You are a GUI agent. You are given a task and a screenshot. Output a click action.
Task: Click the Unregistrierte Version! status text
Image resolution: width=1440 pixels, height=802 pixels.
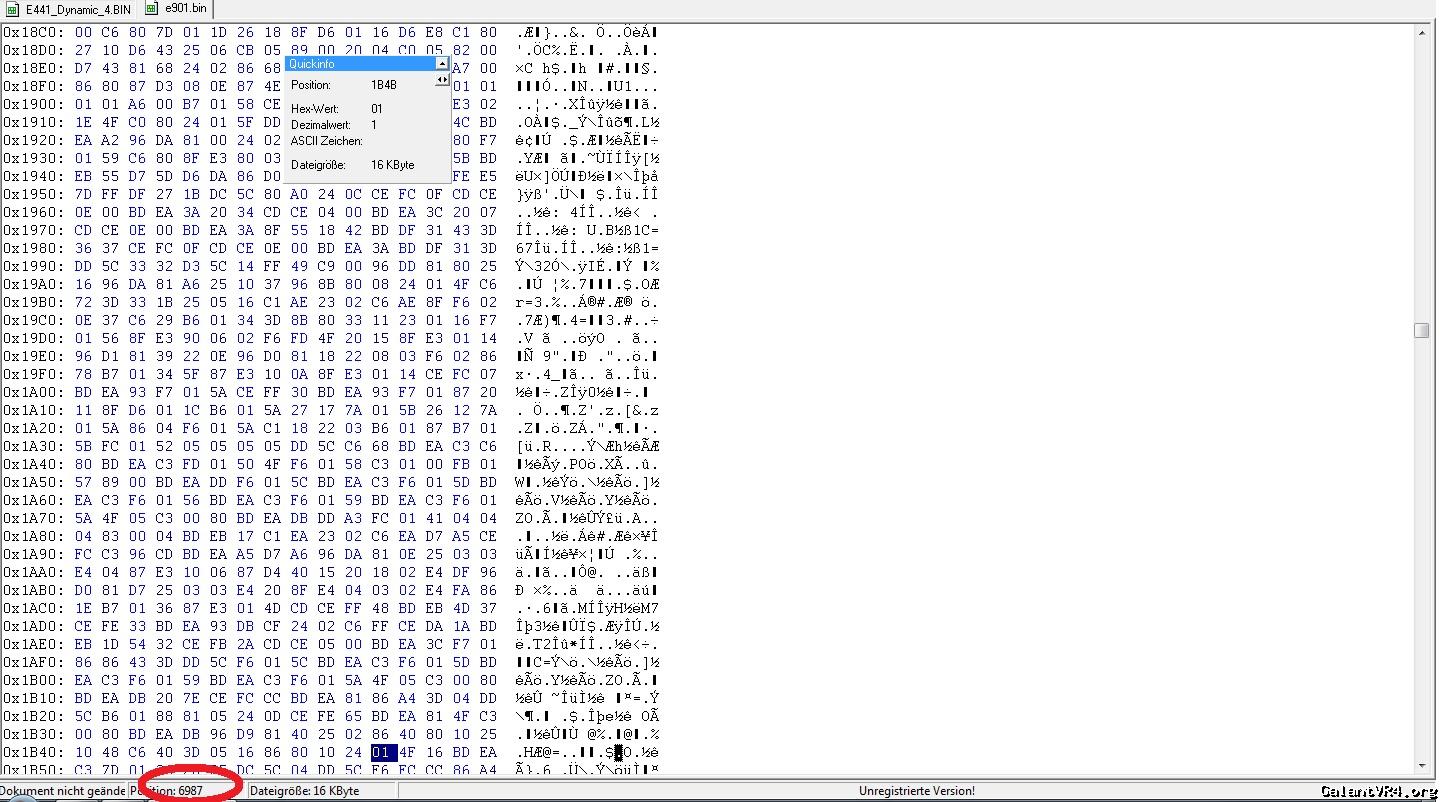[x=916, y=790]
